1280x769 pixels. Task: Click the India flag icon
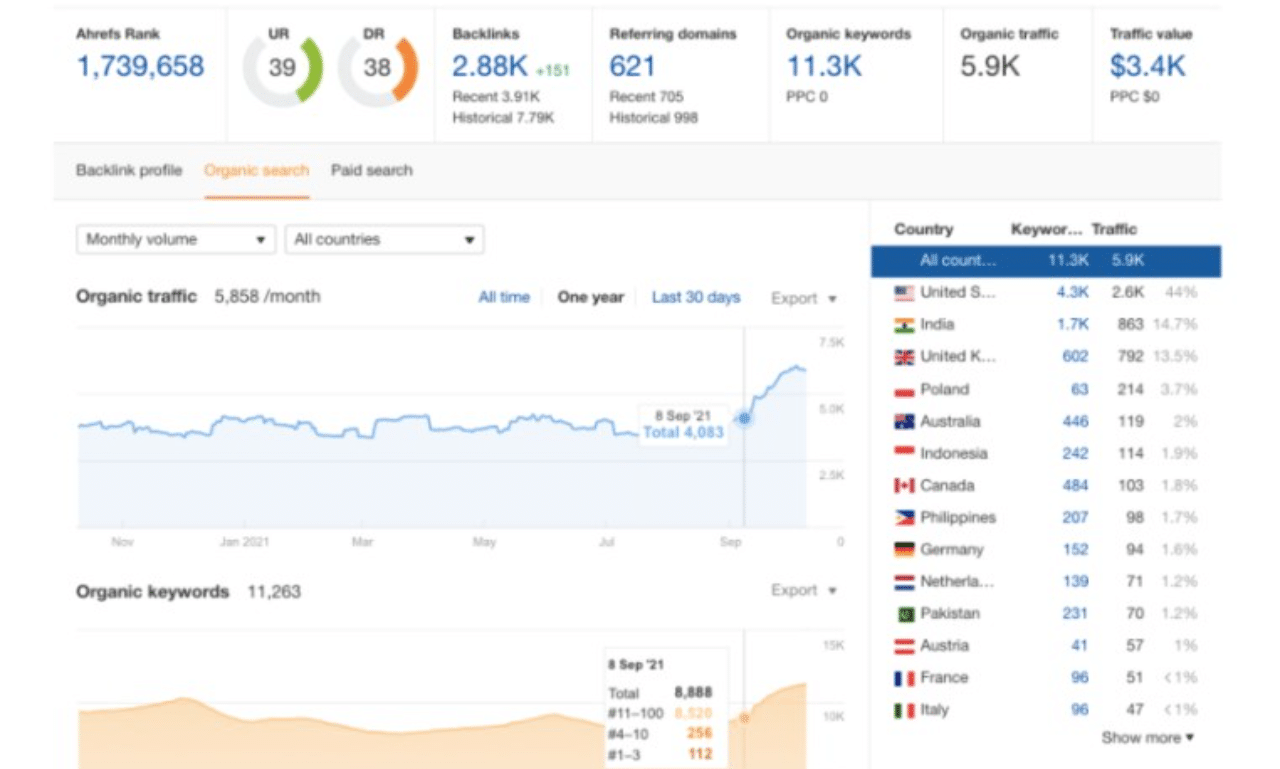point(904,325)
